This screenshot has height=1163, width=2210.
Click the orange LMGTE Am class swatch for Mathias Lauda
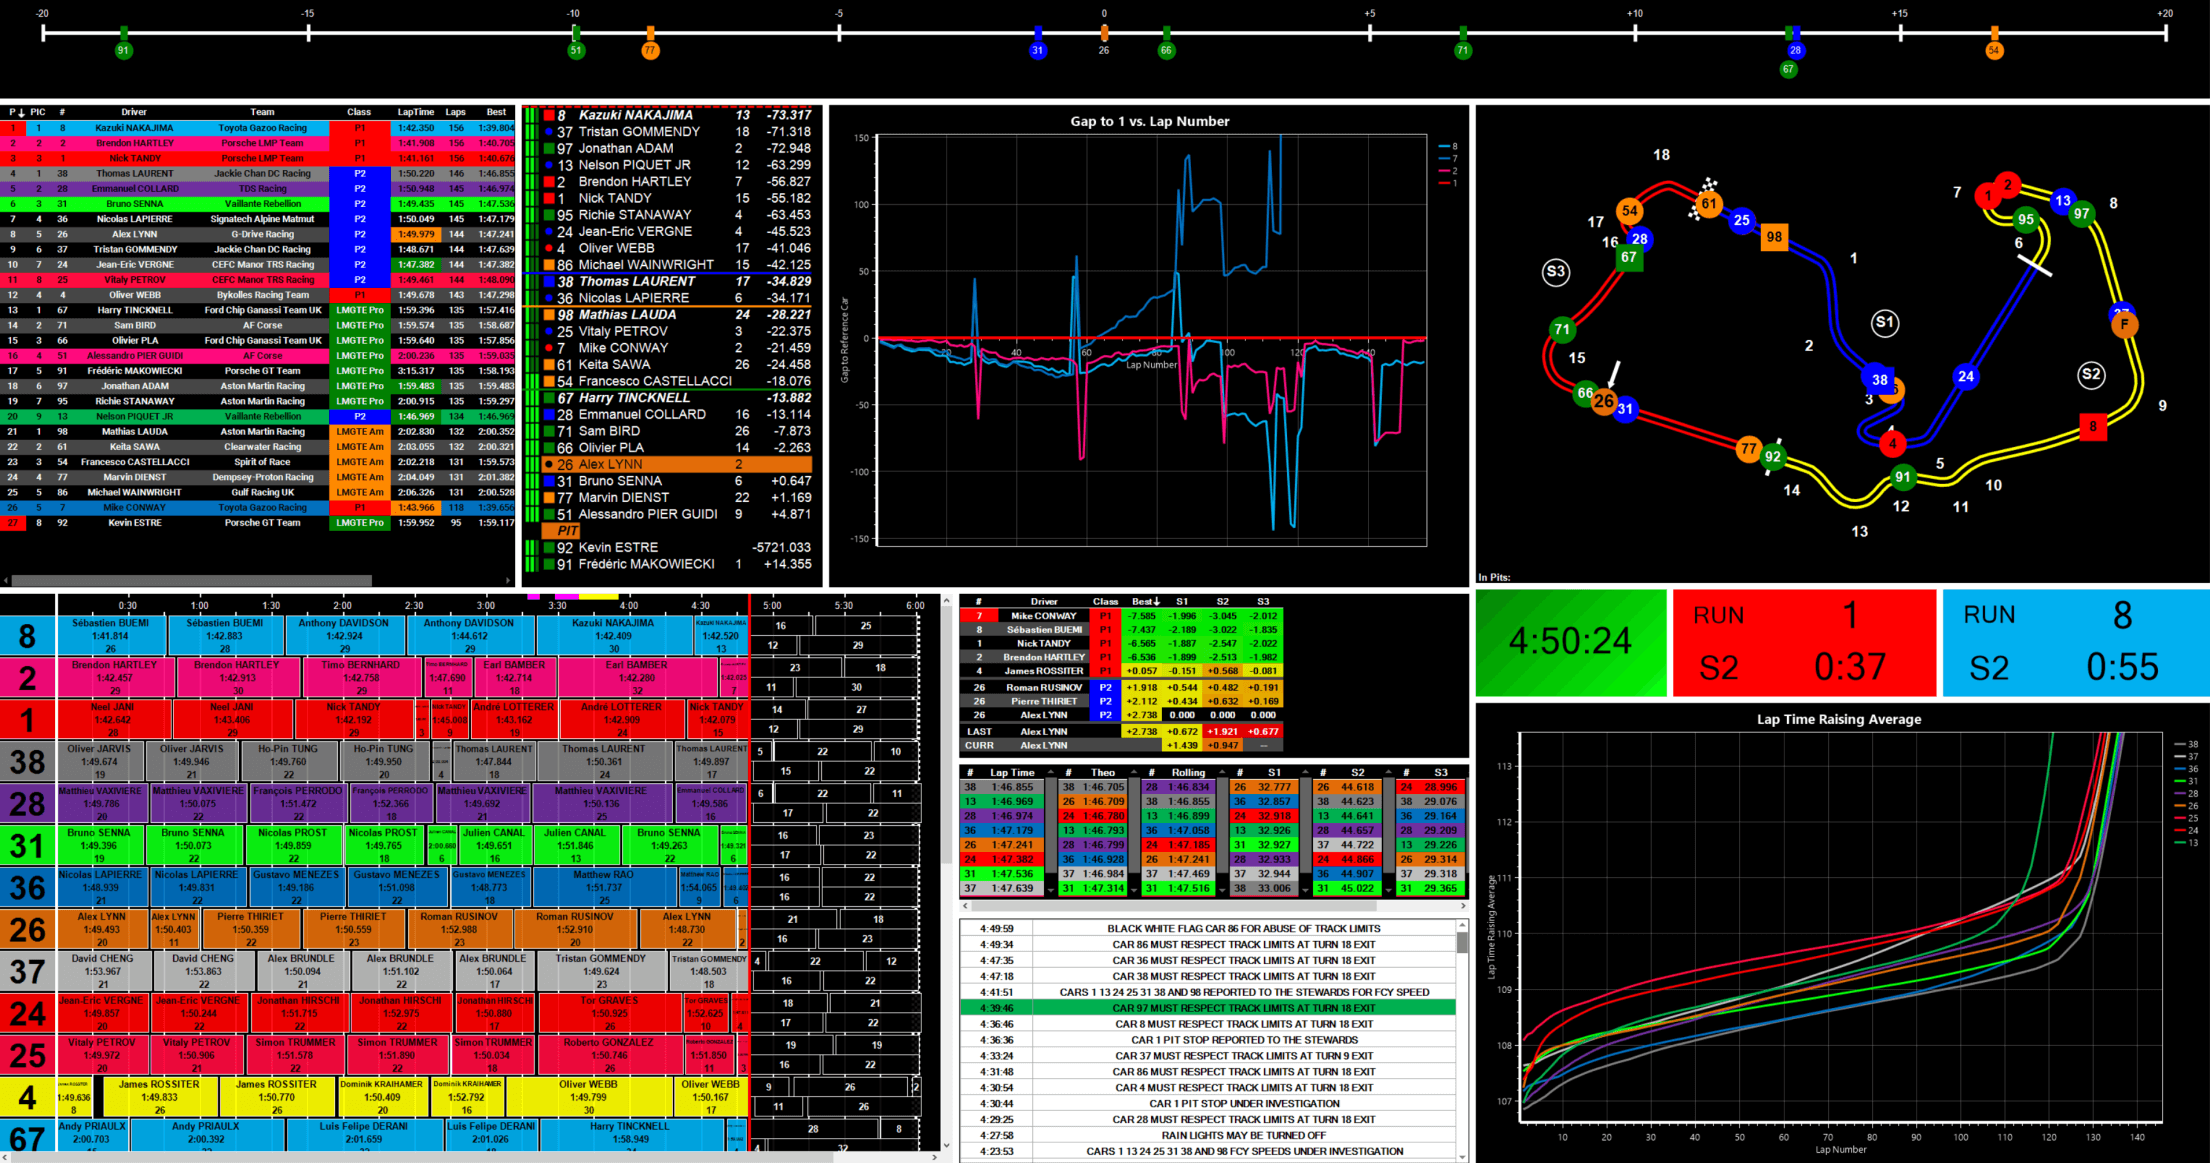click(360, 432)
